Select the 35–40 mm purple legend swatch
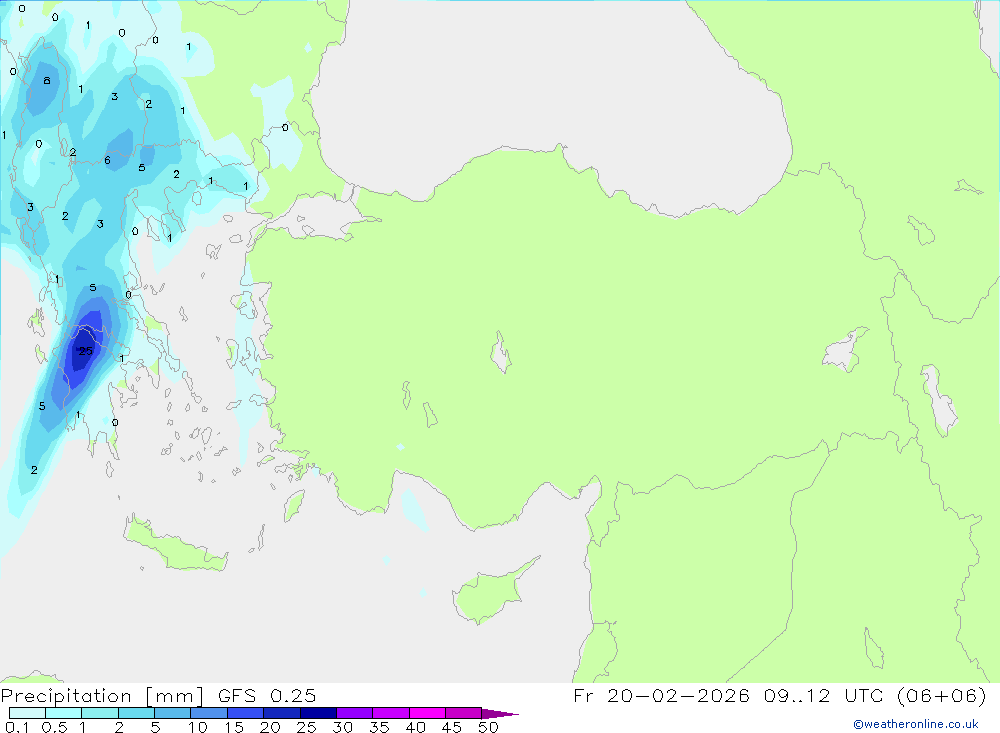1000x733 pixels. tap(390, 713)
